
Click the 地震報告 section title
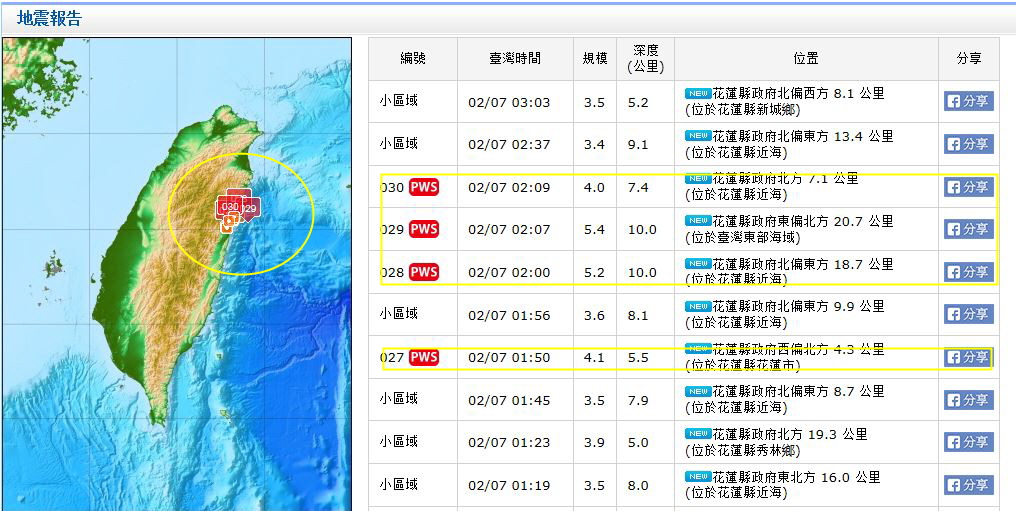pyautogui.click(x=50, y=19)
